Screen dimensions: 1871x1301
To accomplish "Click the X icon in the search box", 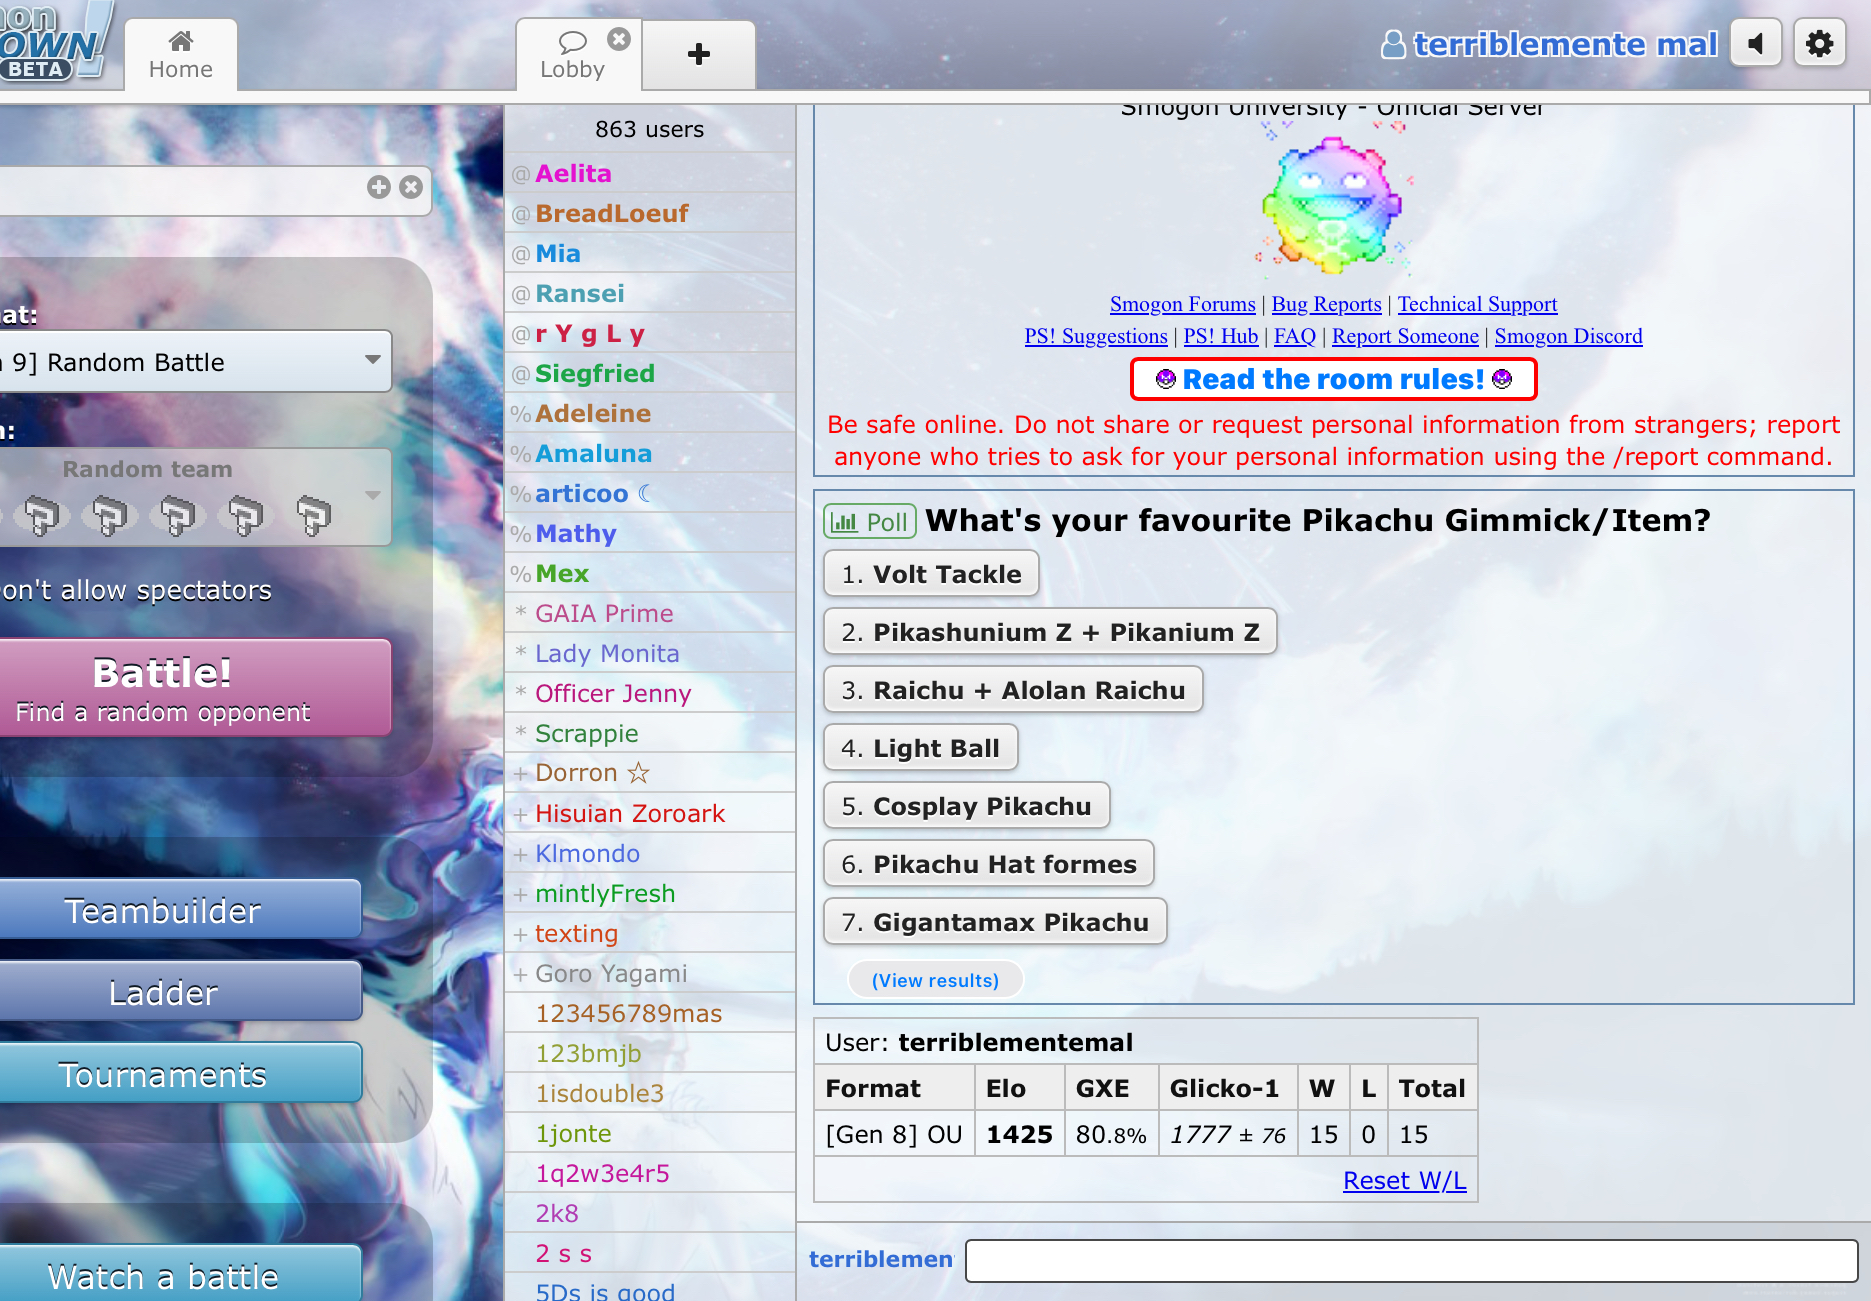I will pyautogui.click(x=411, y=187).
